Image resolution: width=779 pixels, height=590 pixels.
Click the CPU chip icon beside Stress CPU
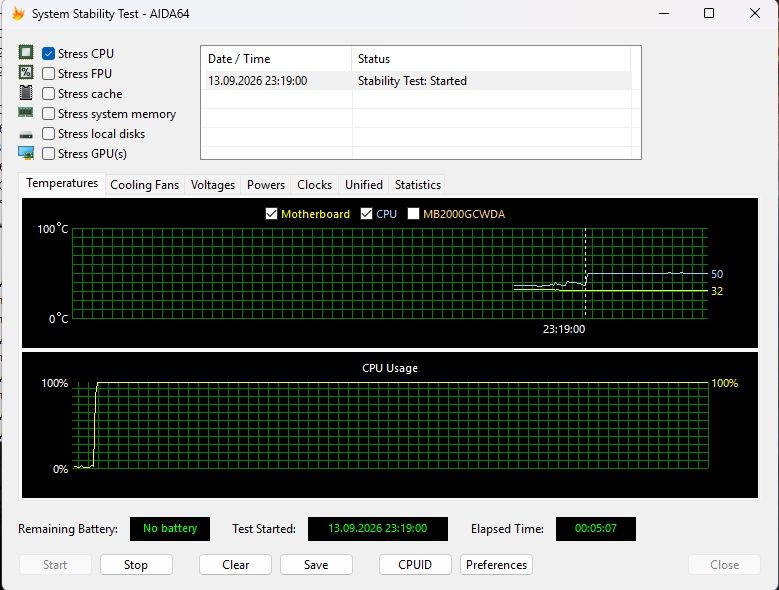(x=26, y=52)
